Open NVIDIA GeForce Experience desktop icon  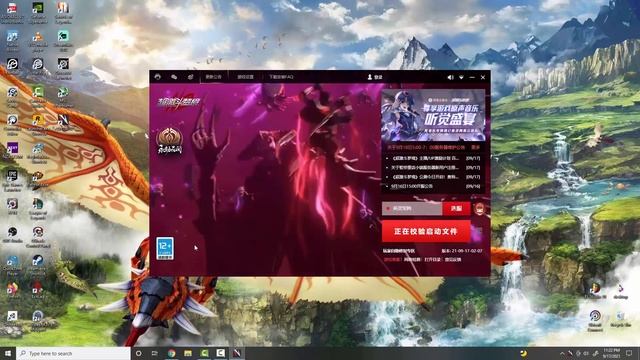[38, 12]
